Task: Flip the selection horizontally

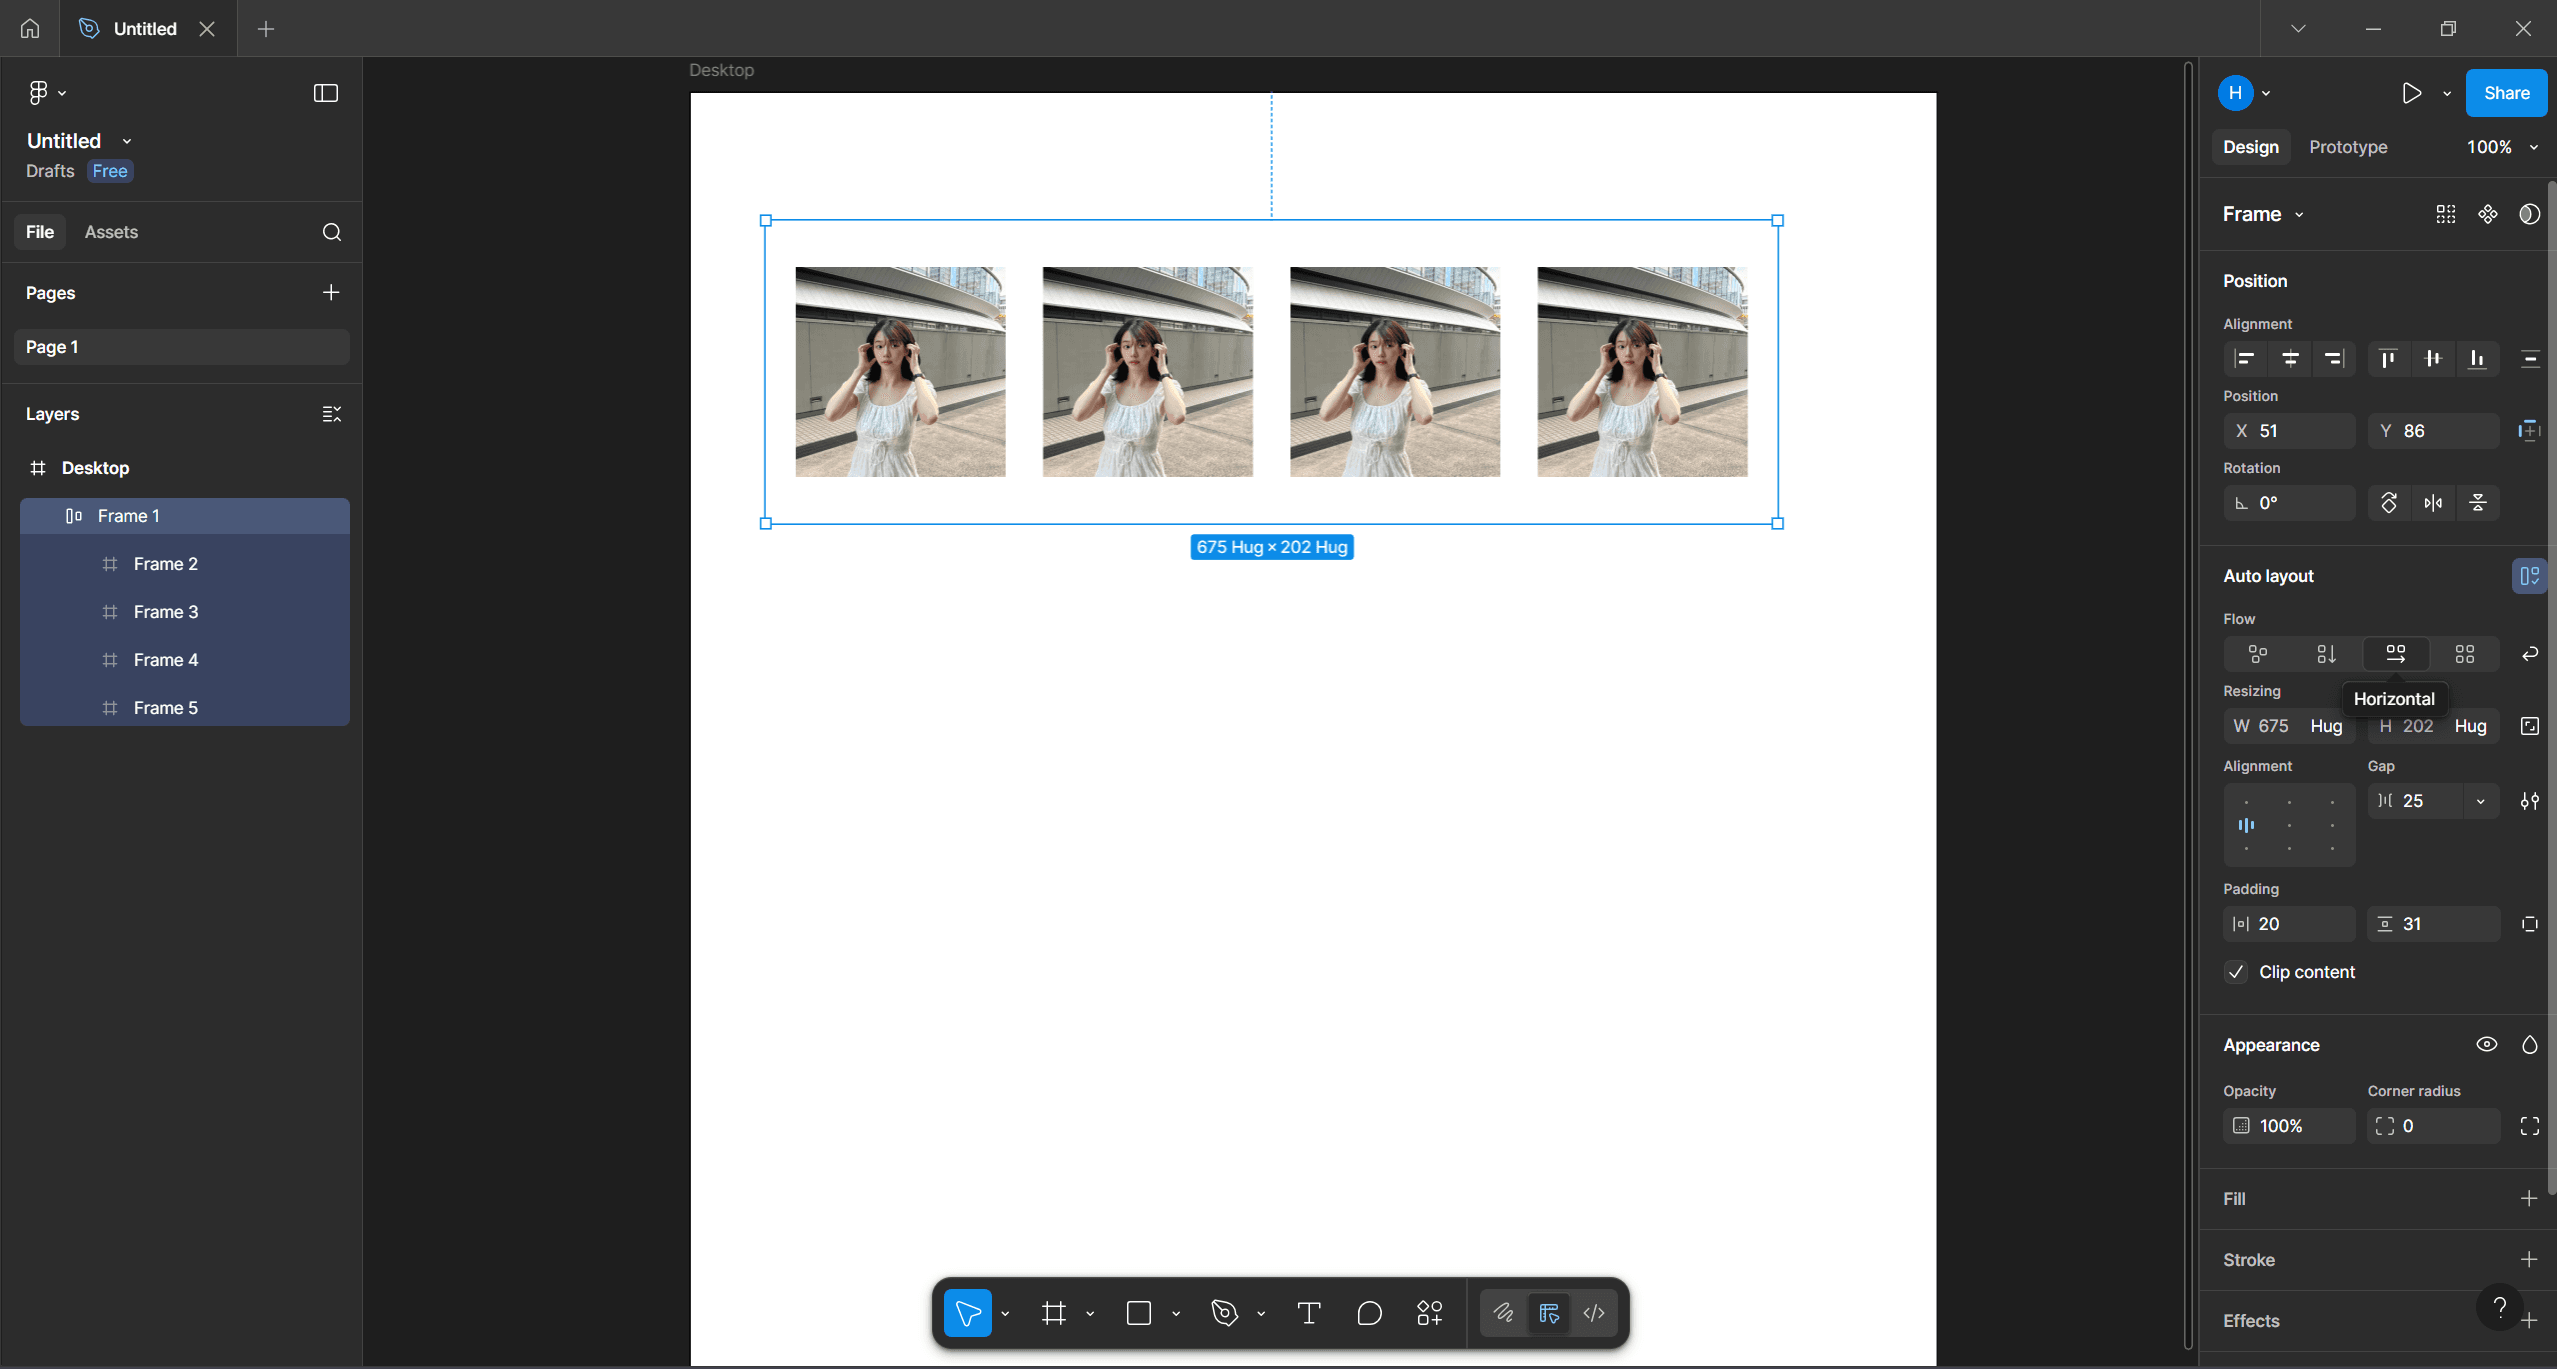Action: [2433, 503]
